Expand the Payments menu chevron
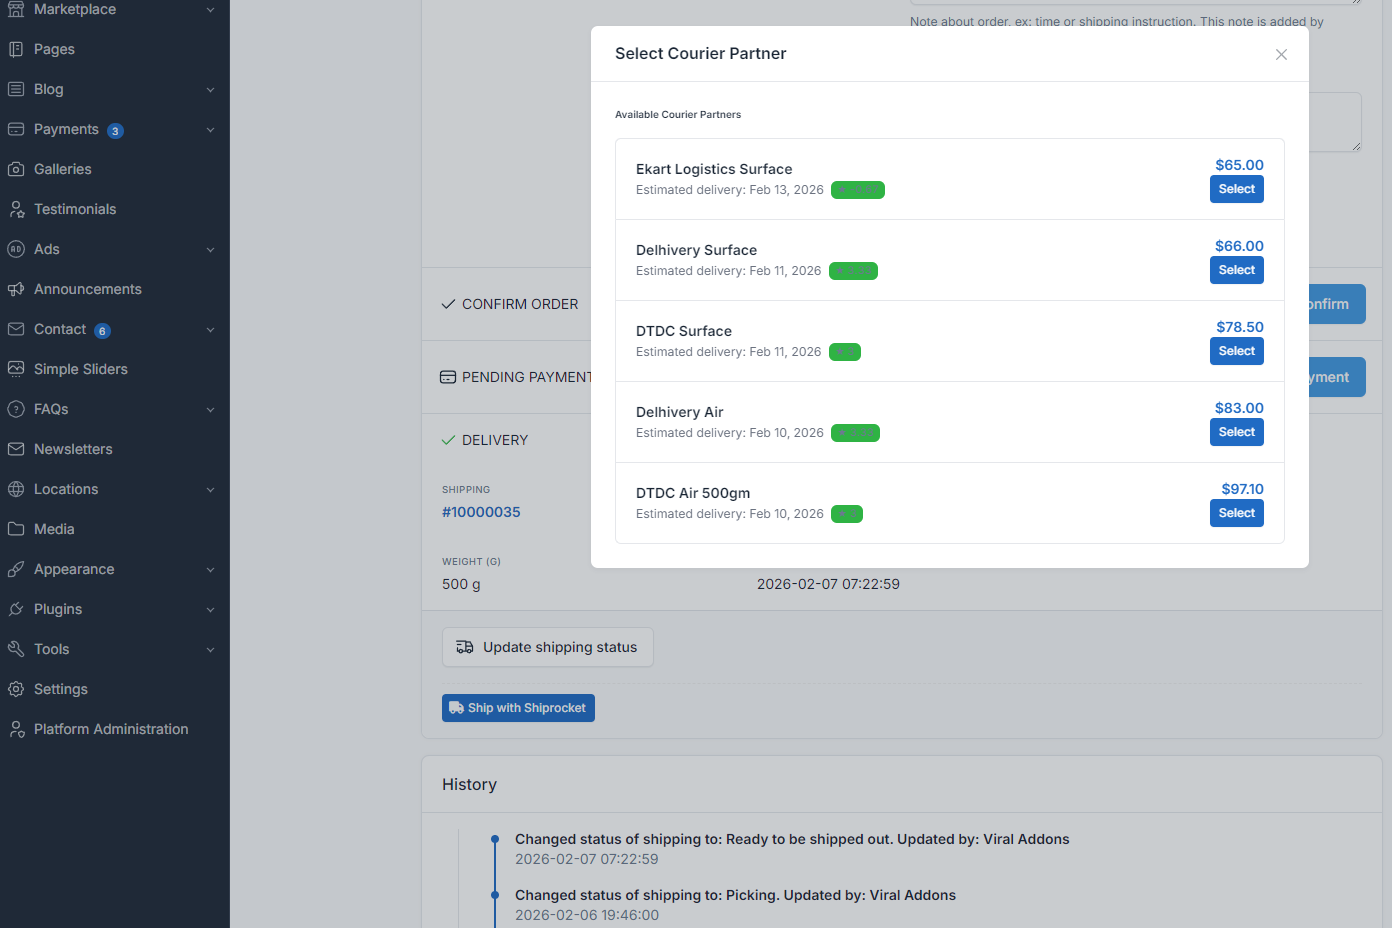This screenshot has width=1392, height=928. pyautogui.click(x=210, y=130)
